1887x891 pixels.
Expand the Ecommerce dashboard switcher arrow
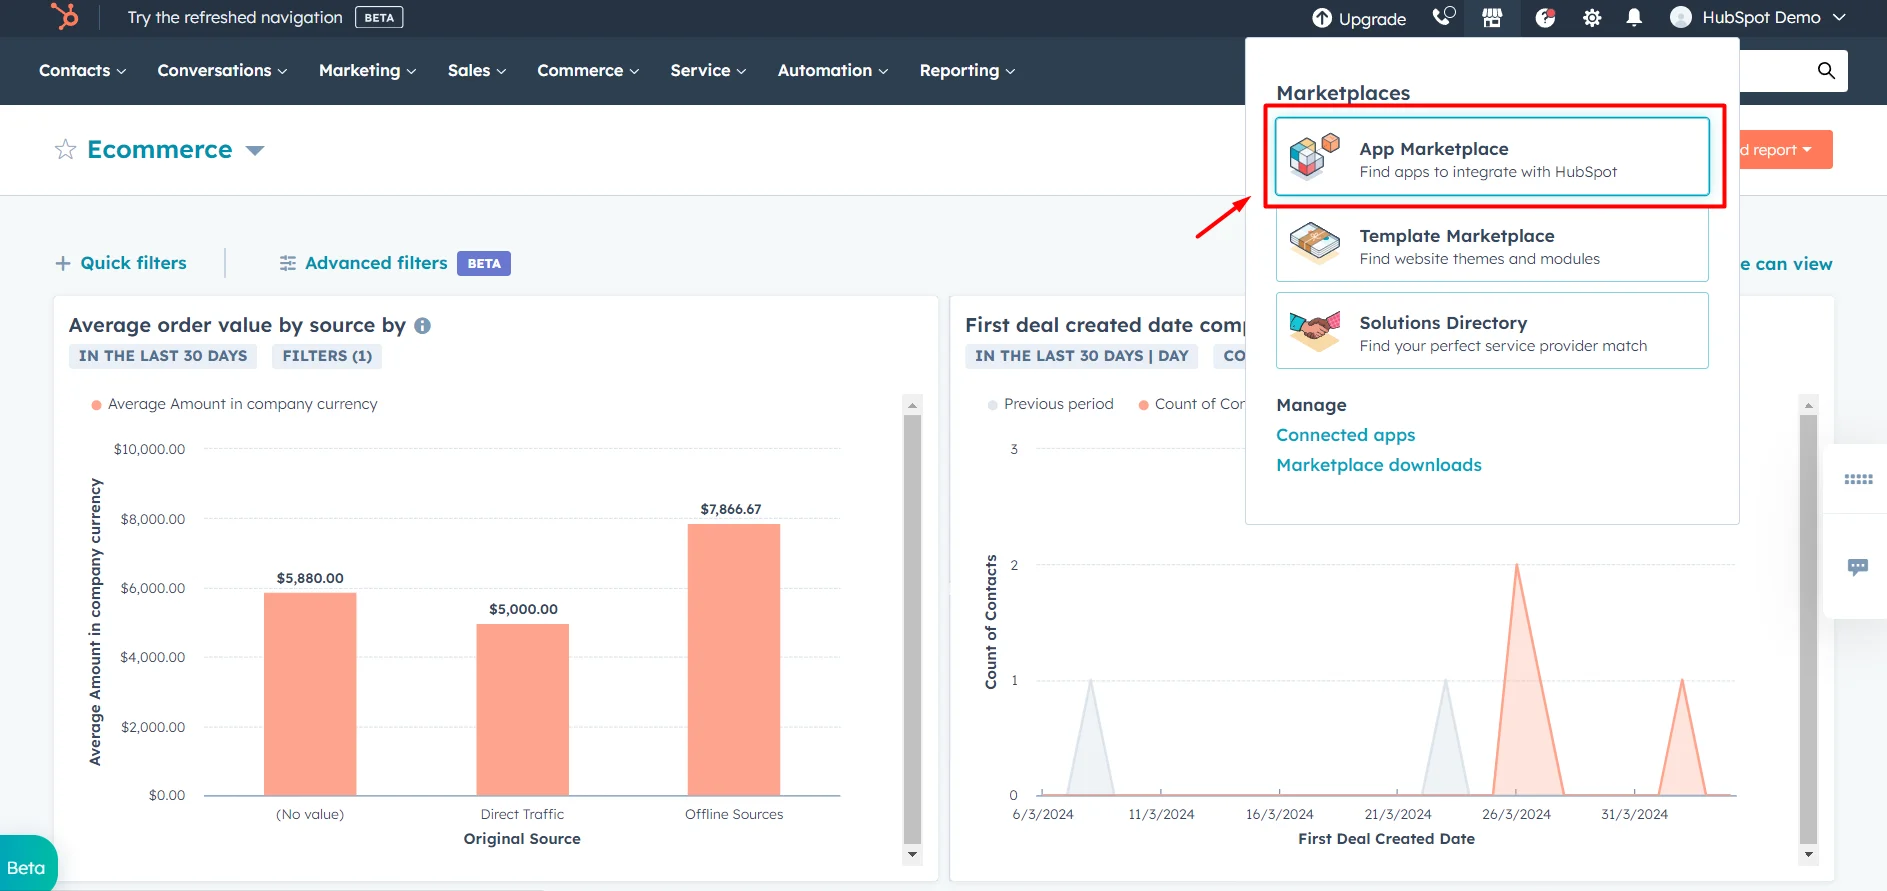tap(255, 151)
